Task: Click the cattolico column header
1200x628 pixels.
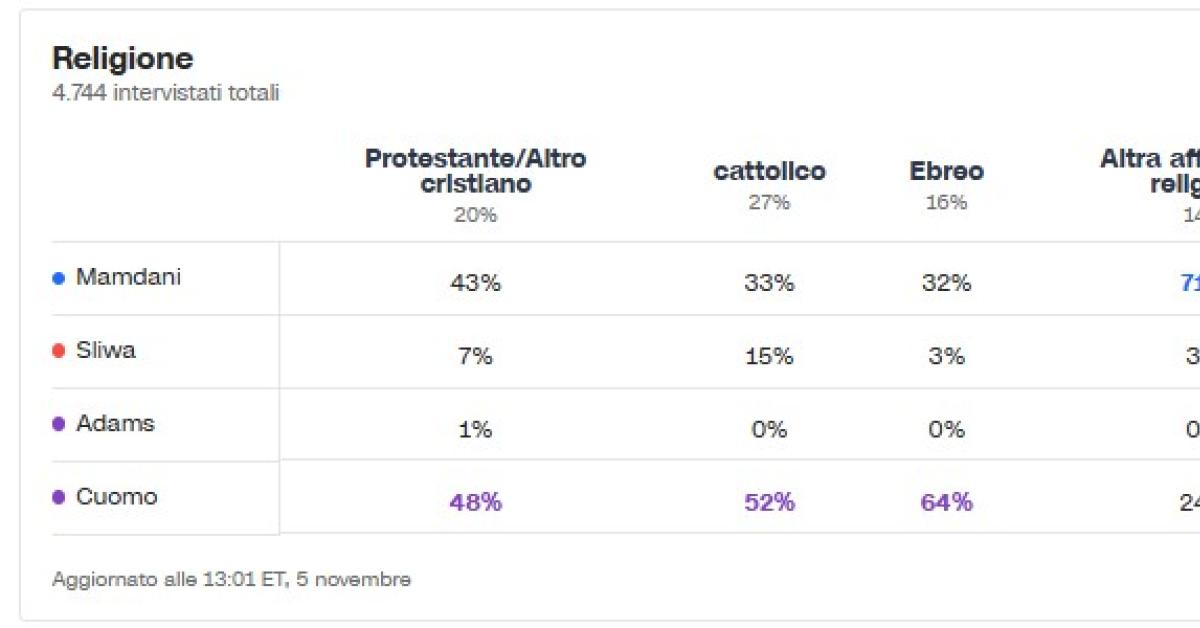Action: pyautogui.click(x=769, y=171)
